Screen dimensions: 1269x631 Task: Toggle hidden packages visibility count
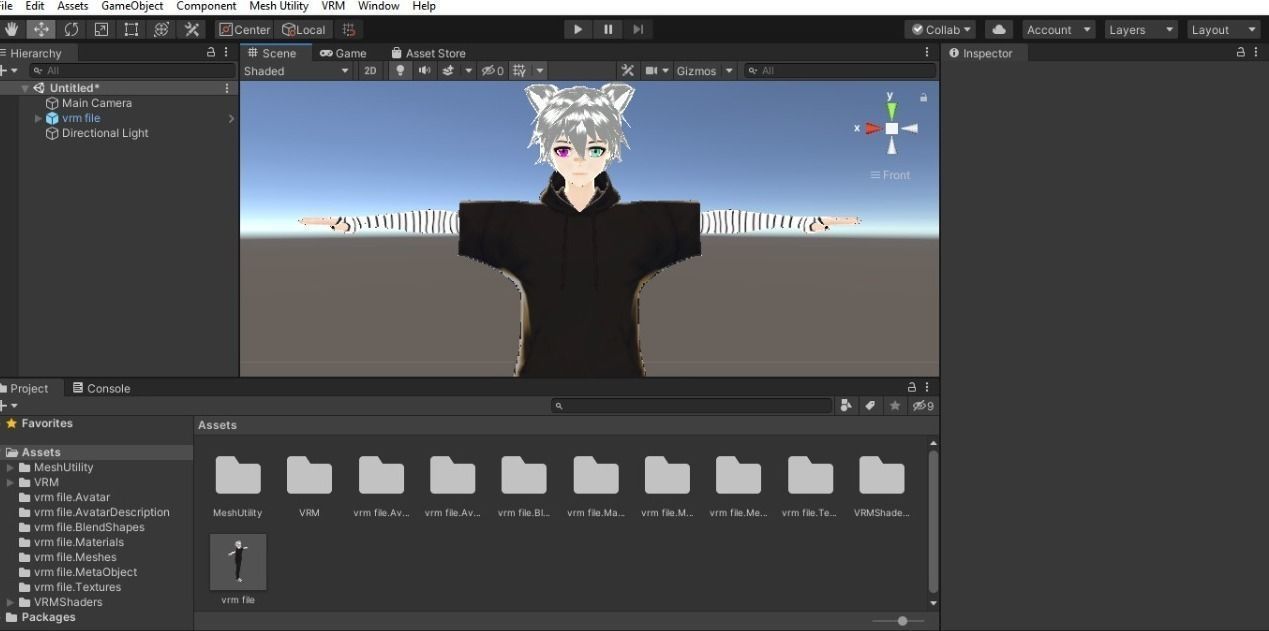[923, 406]
